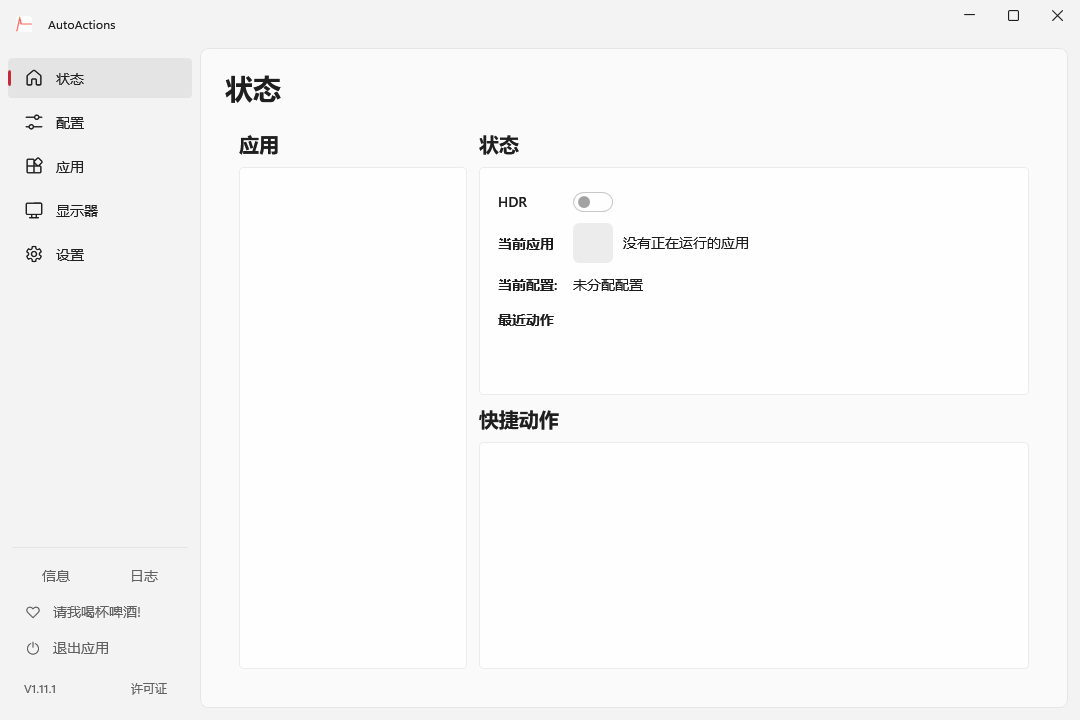Image resolution: width=1080 pixels, height=720 pixels.
Task: Click the V1.11.1 version text
Action: coord(40,689)
